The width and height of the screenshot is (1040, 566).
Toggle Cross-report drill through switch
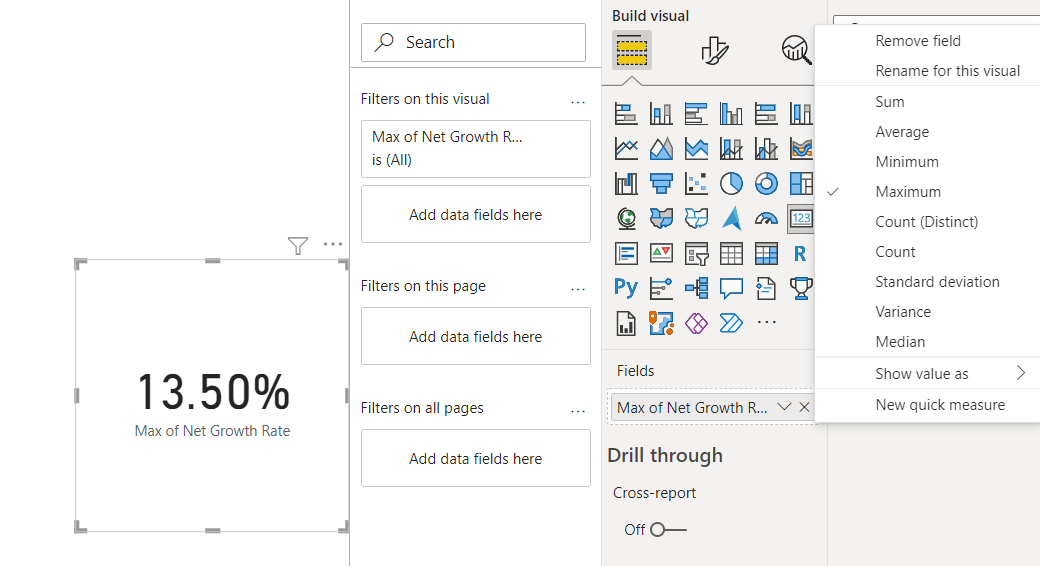pos(669,530)
